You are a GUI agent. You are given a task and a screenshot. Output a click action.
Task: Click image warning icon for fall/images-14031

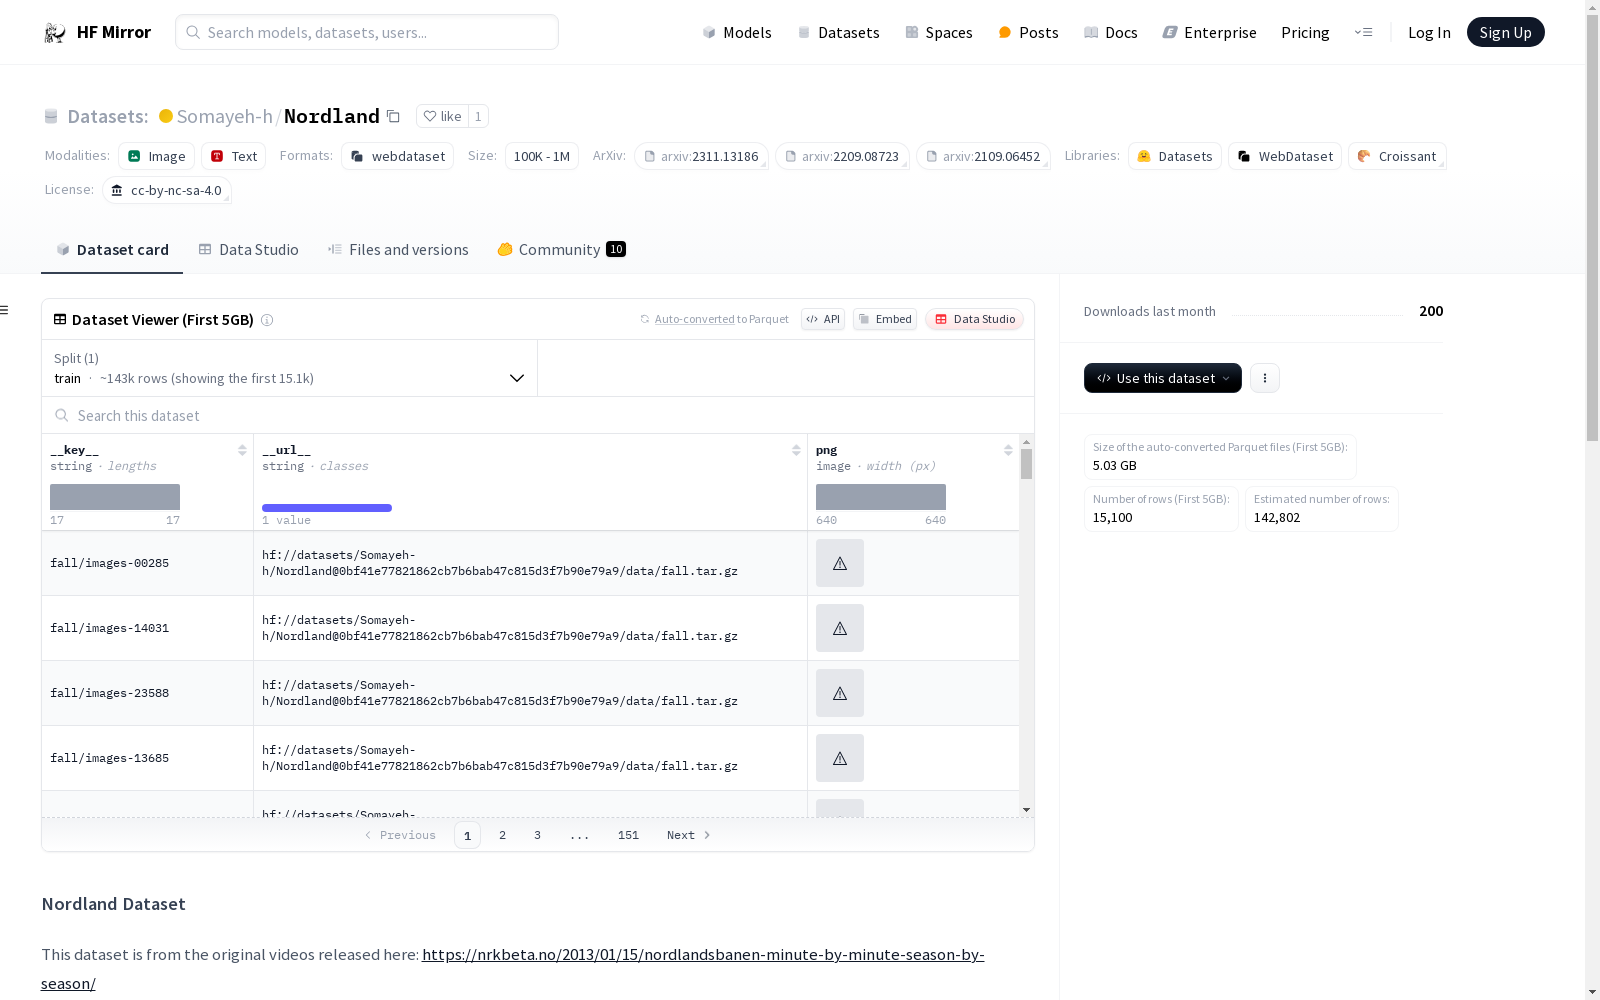coord(840,628)
